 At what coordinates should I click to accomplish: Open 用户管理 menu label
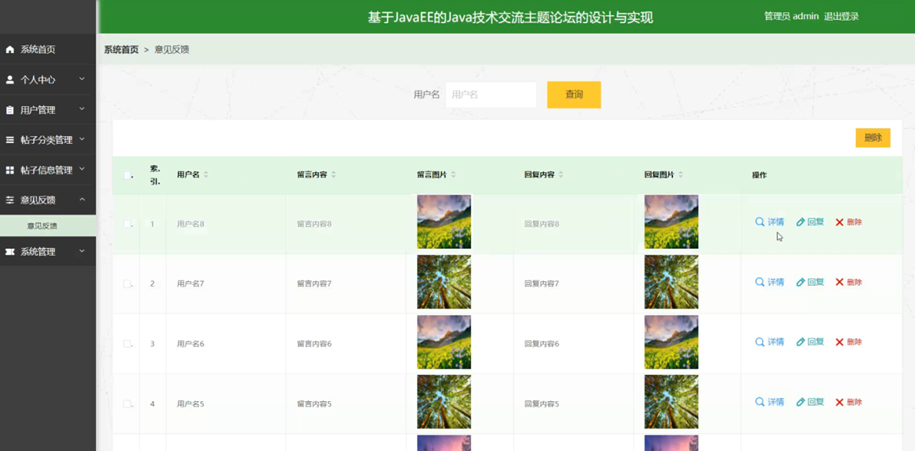point(38,110)
